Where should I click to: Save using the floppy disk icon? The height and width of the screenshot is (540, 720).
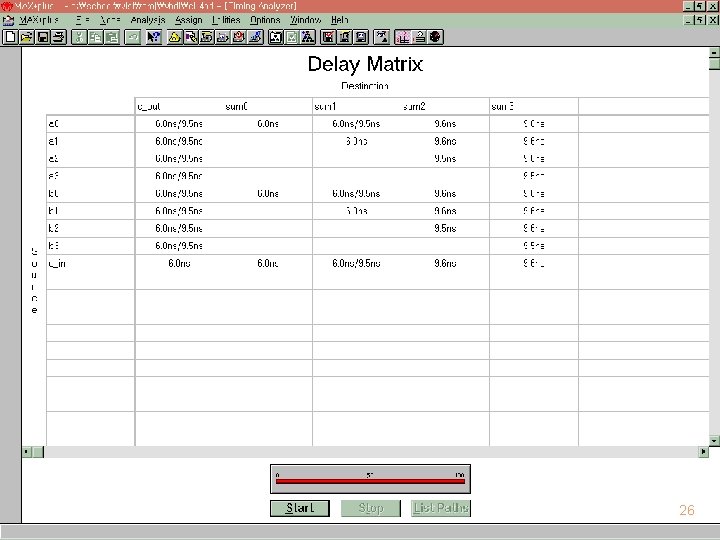point(43,37)
